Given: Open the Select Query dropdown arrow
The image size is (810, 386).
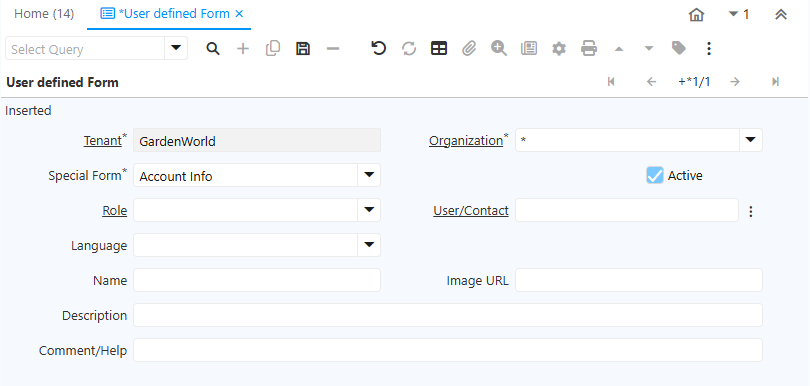Looking at the screenshot, I should pos(176,49).
